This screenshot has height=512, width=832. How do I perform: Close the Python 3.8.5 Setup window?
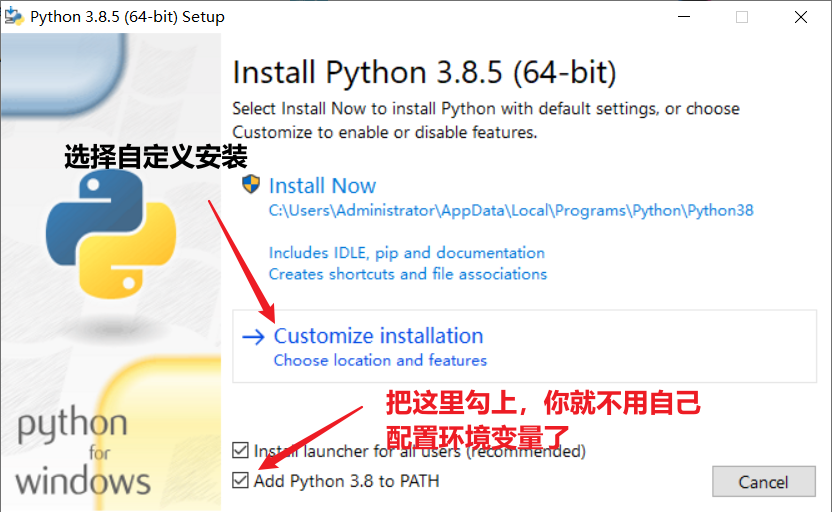click(801, 17)
